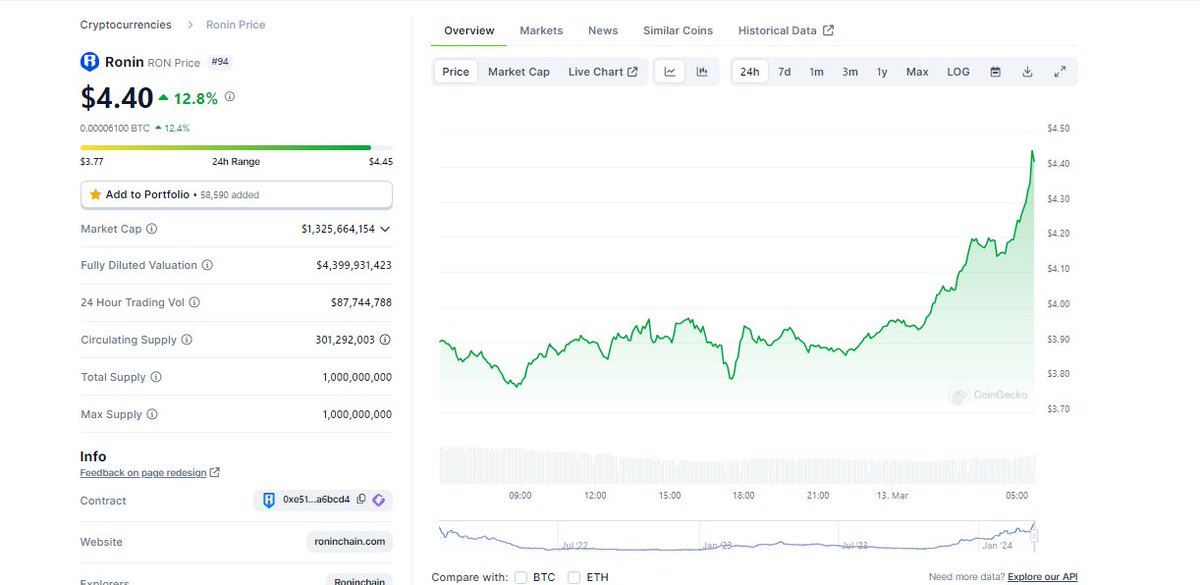
Task: Click the $4.40 price heading
Action: point(117,97)
